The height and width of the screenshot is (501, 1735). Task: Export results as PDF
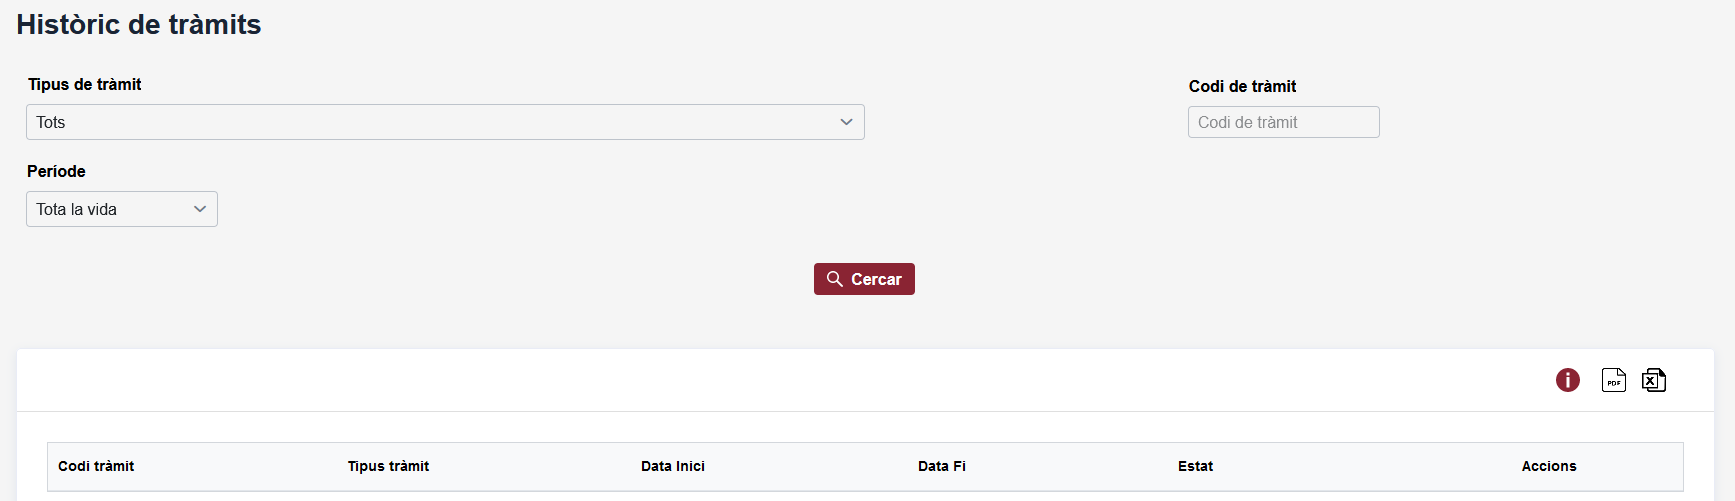(1613, 380)
